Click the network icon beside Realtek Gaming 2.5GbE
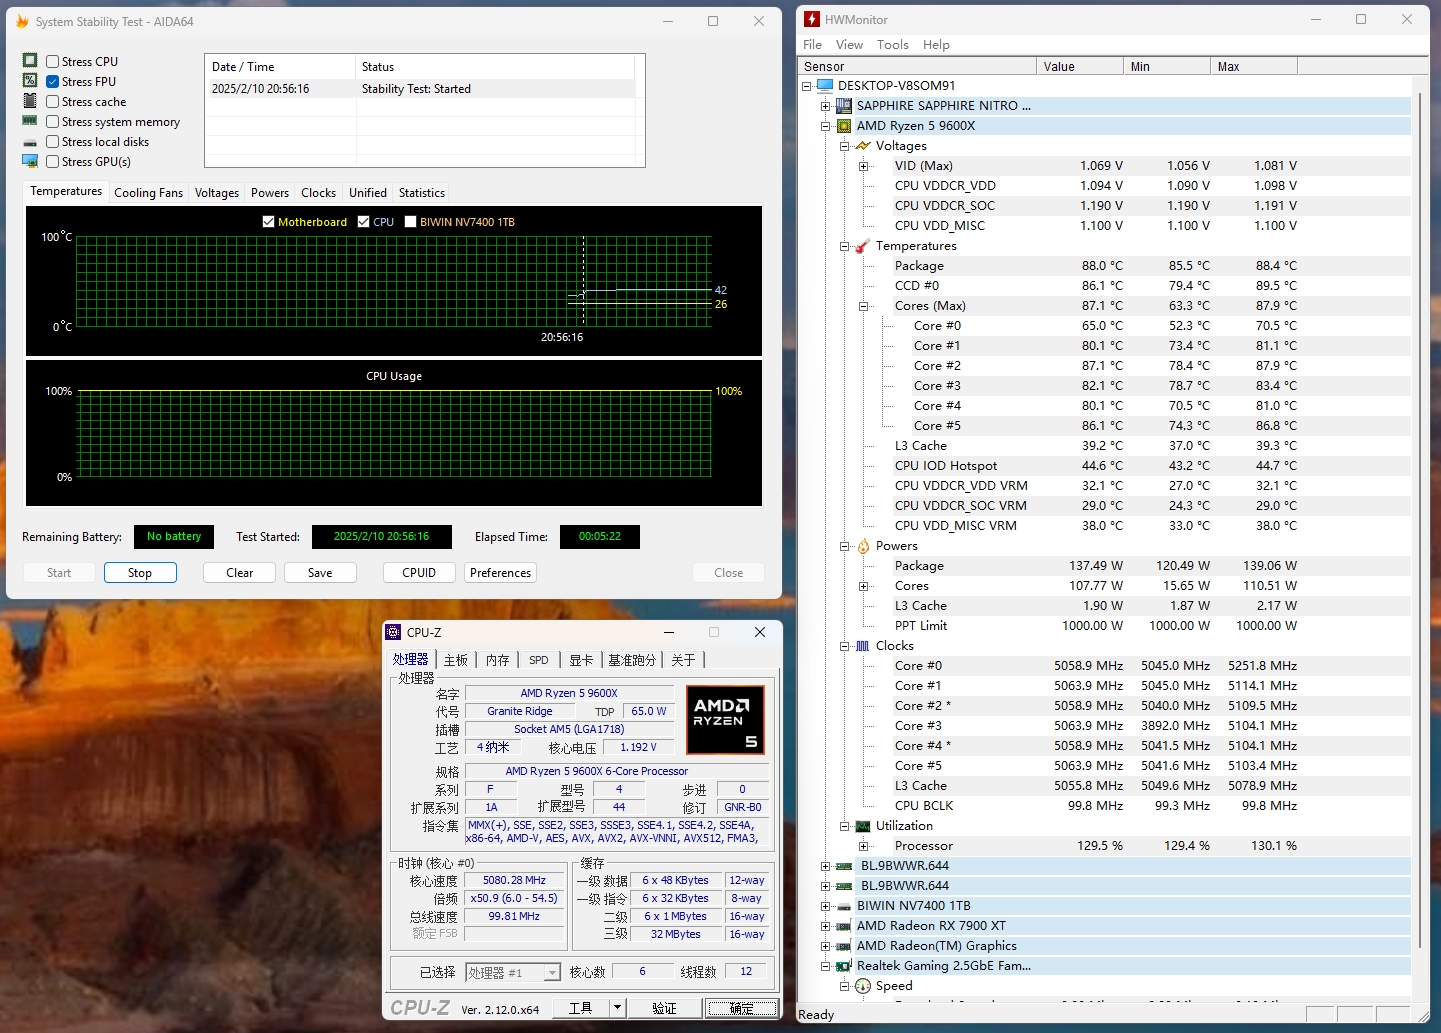This screenshot has height=1033, width=1441. point(844,966)
